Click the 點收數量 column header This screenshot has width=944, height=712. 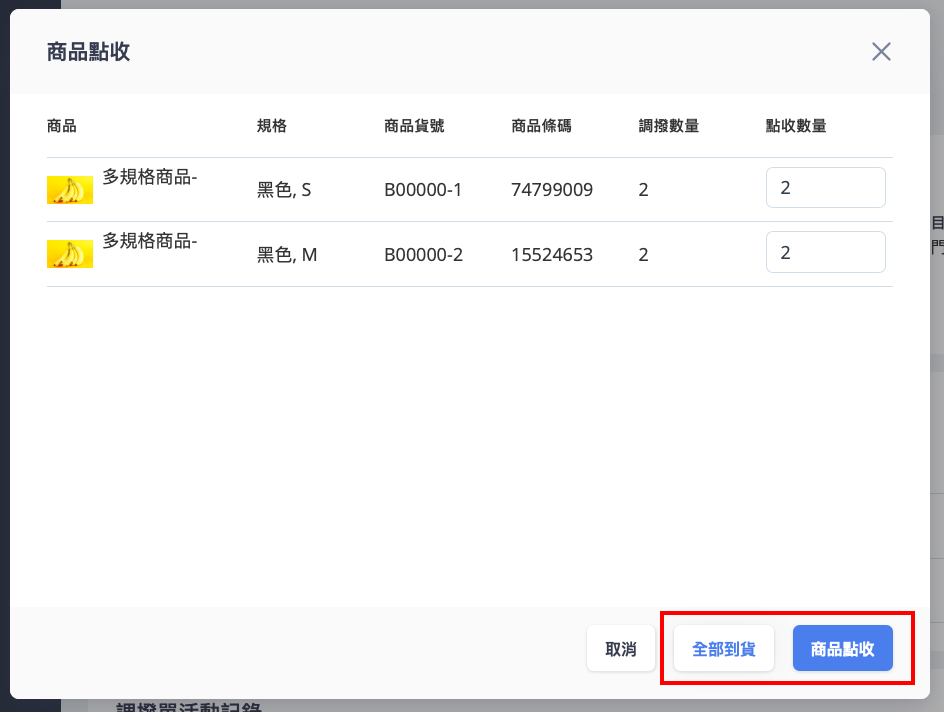[796, 126]
